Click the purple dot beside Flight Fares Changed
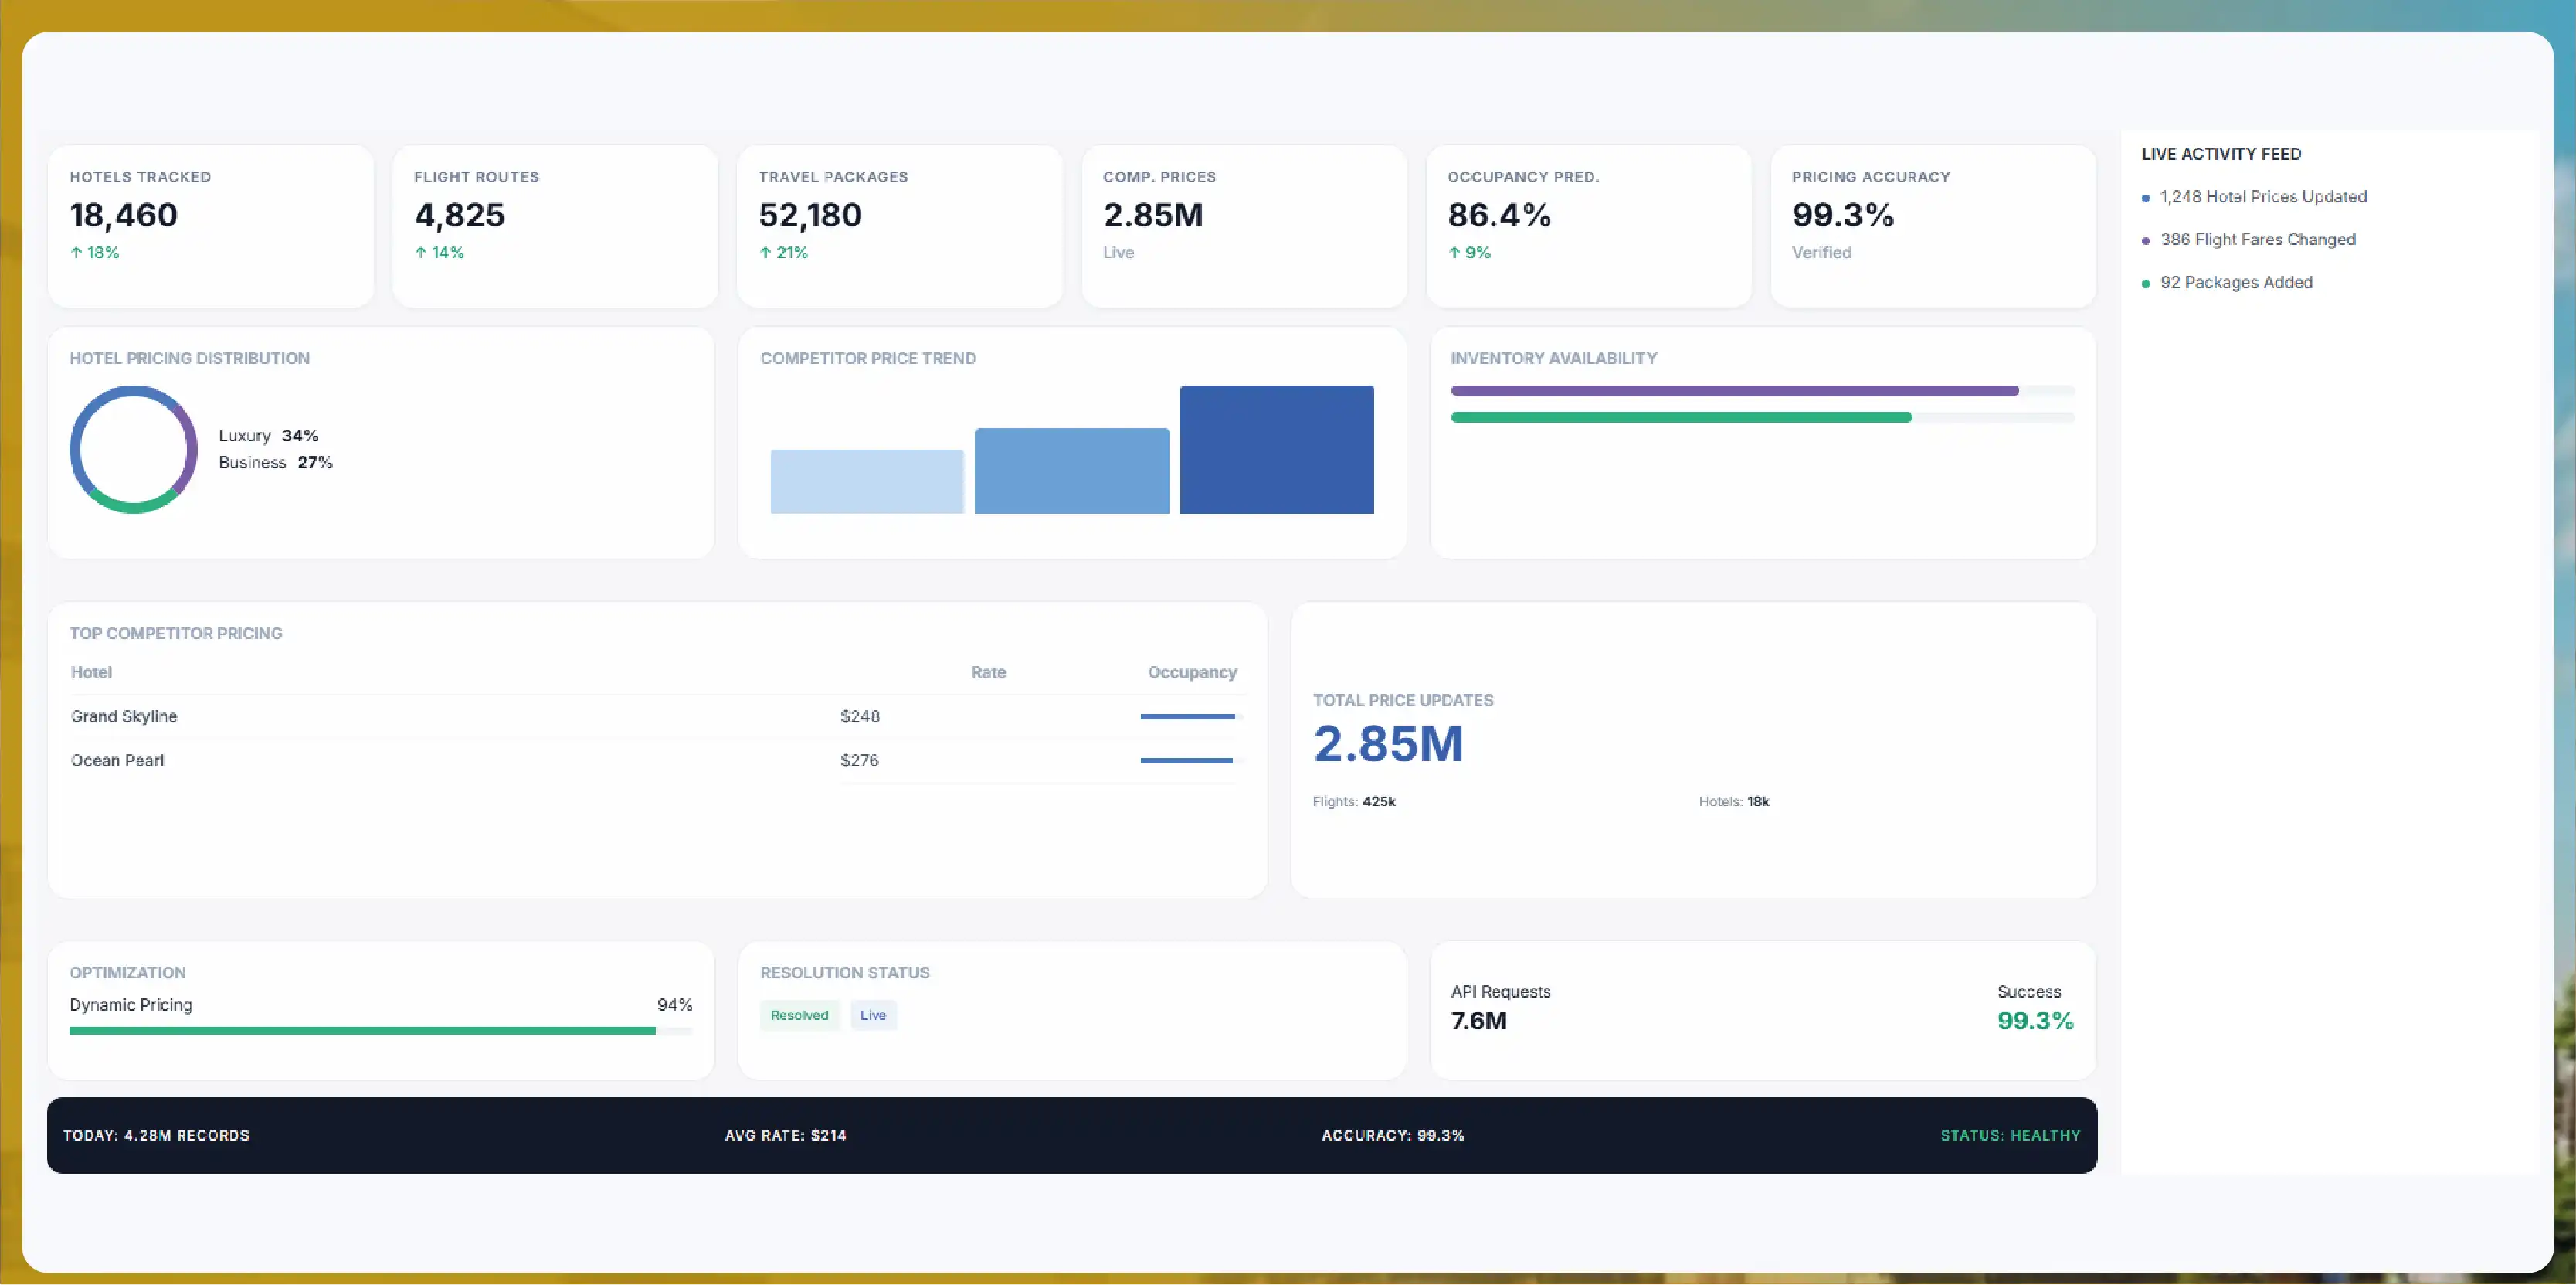The height and width of the screenshot is (1285, 2576). (x=2146, y=241)
